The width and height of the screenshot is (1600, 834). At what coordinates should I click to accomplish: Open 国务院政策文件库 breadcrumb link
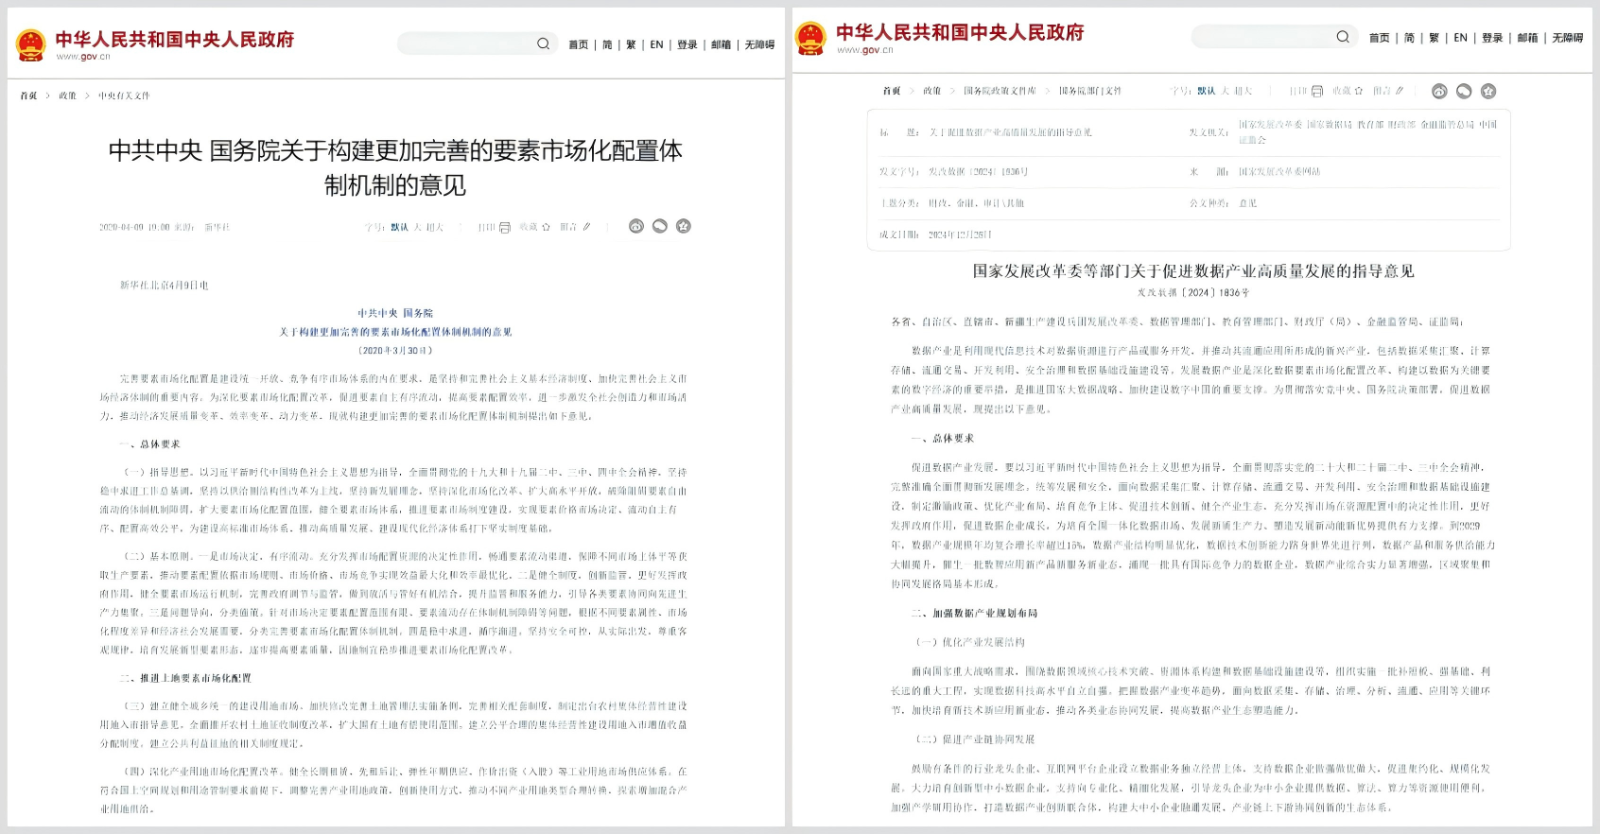point(1000,91)
